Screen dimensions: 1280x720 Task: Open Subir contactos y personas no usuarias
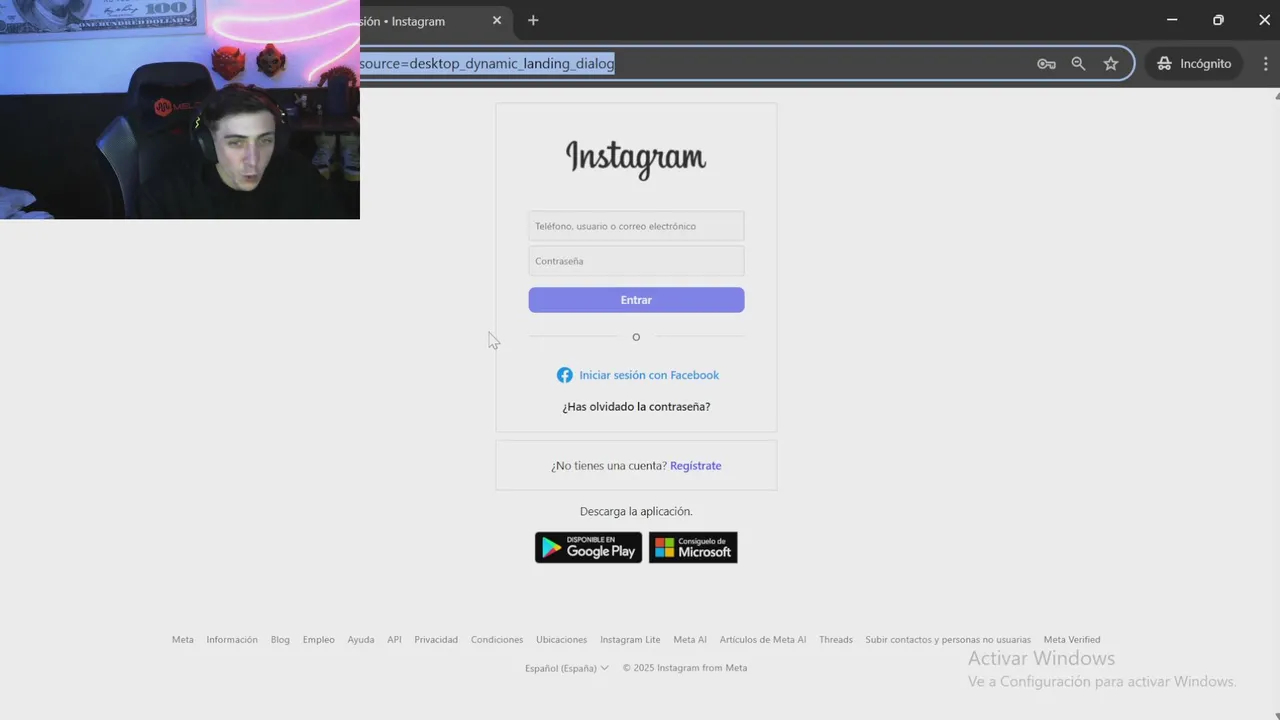[948, 640]
